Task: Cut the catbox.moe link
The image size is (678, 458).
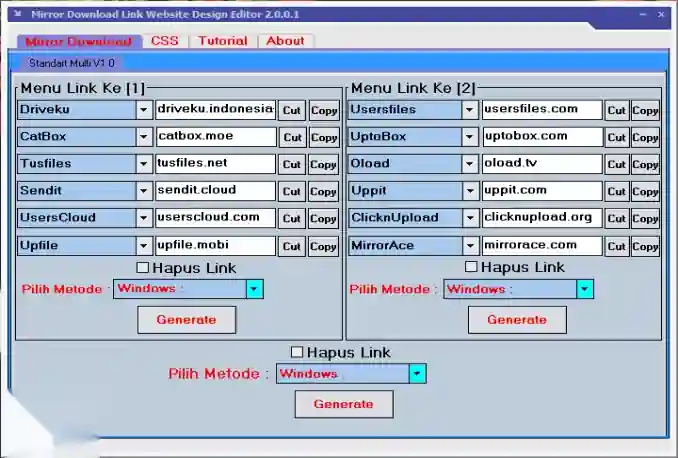Action: pos(293,138)
